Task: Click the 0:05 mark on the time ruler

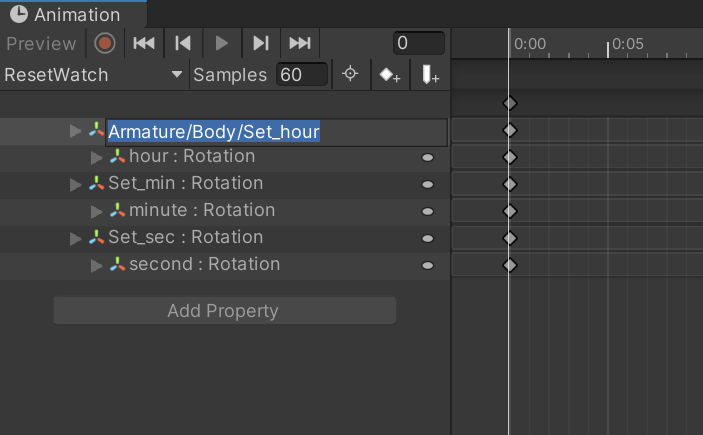Action: 628,44
